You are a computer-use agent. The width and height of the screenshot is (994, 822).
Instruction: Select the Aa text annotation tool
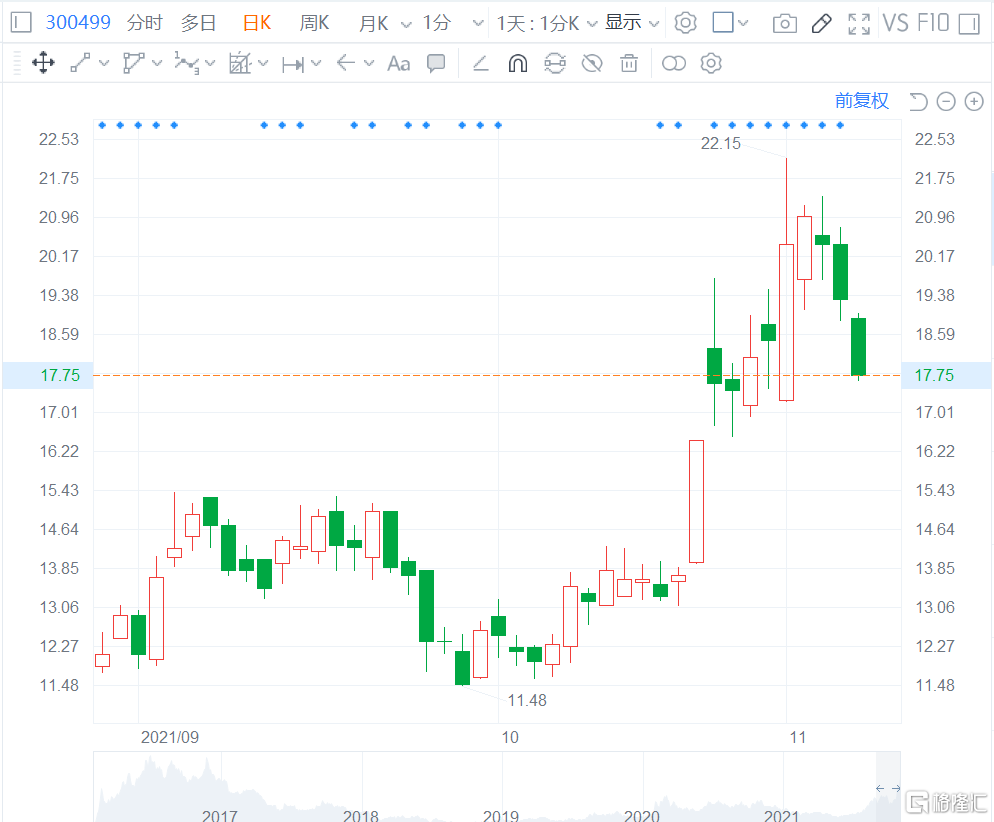399,63
